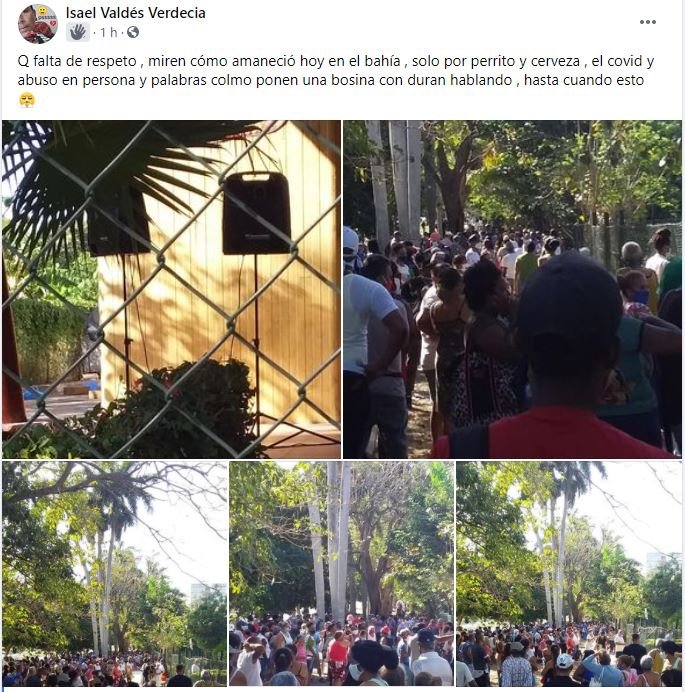Open the speakers behind fence photo
The width and height of the screenshot is (685, 692).
tap(171, 289)
